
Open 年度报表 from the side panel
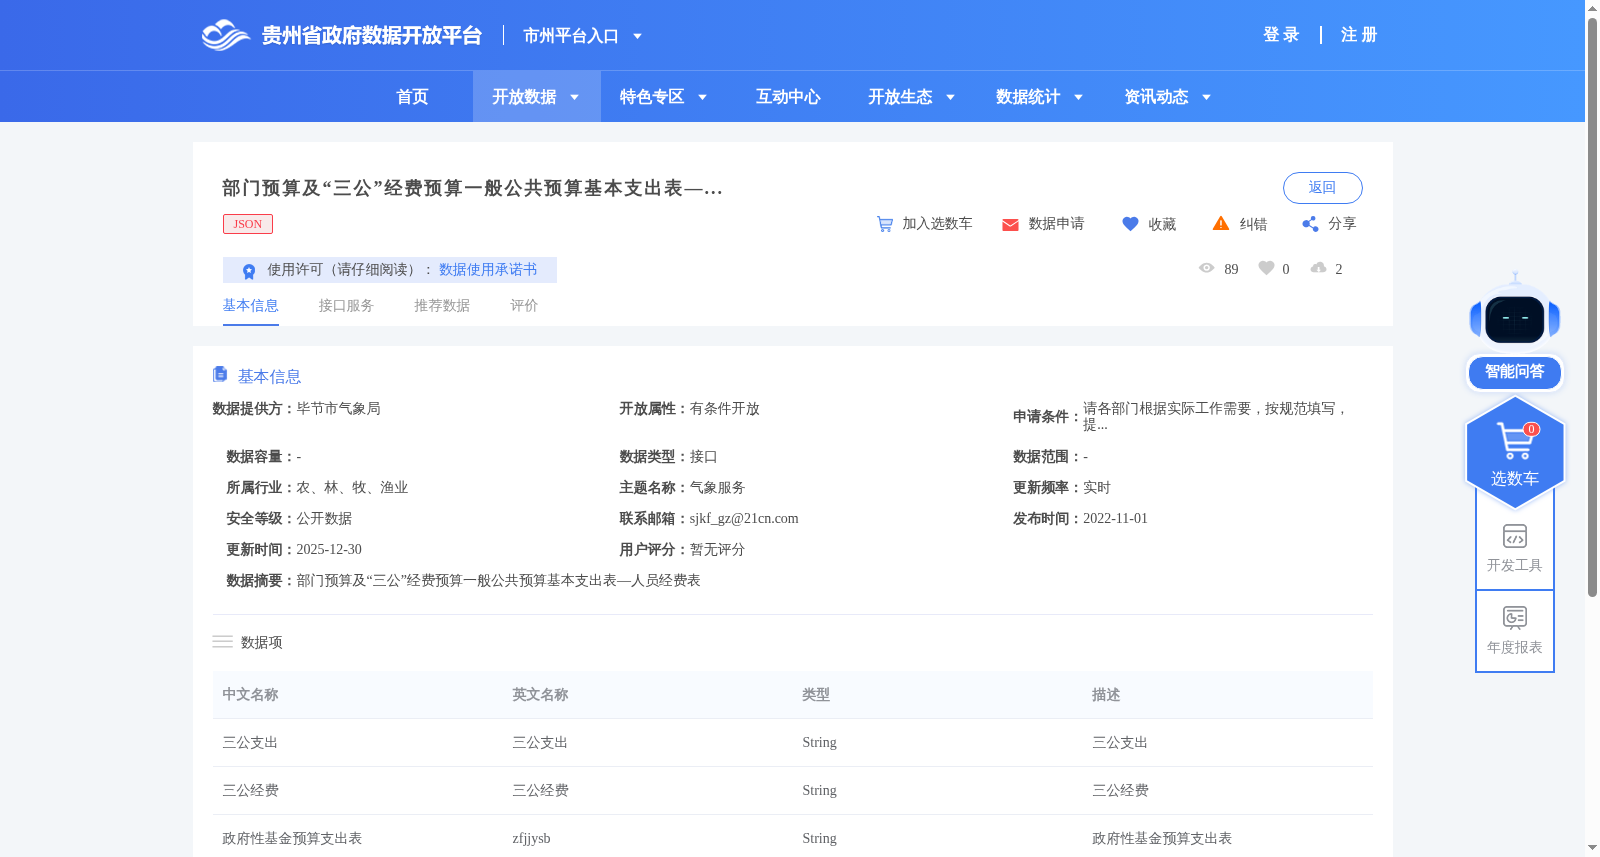coord(1515,630)
